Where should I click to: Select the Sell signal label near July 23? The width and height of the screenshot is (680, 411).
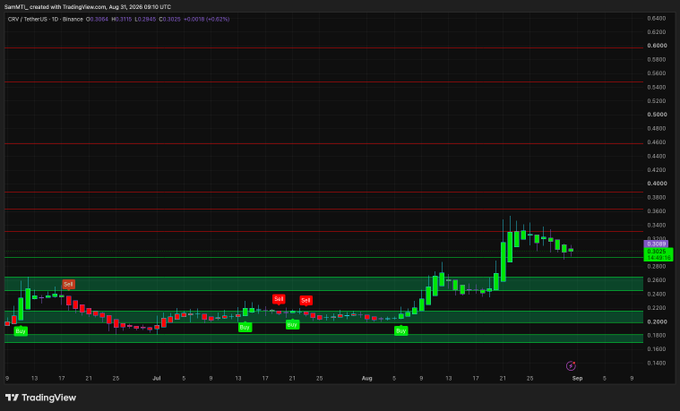click(x=306, y=300)
